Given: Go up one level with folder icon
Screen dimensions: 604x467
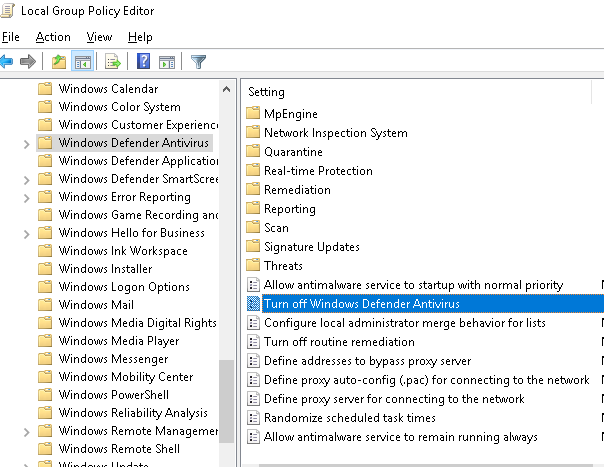Looking at the screenshot, I should click(59, 61).
